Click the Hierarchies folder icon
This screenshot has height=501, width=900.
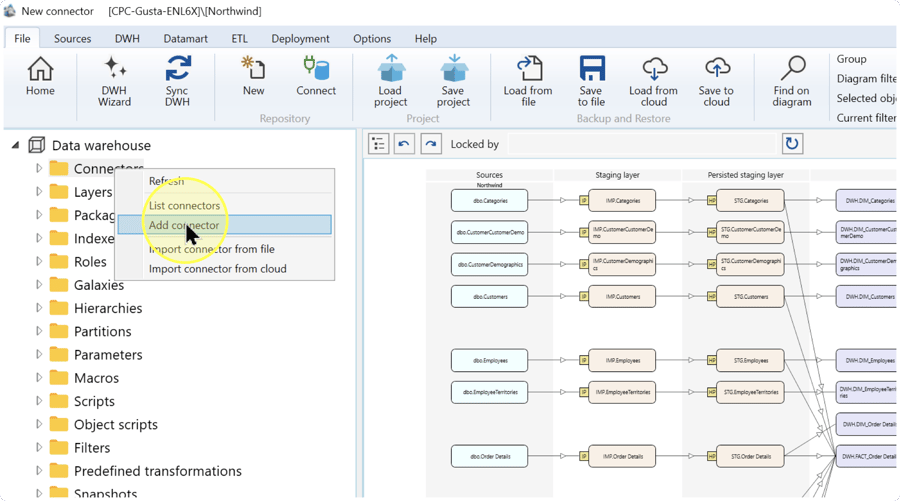[x=59, y=308]
